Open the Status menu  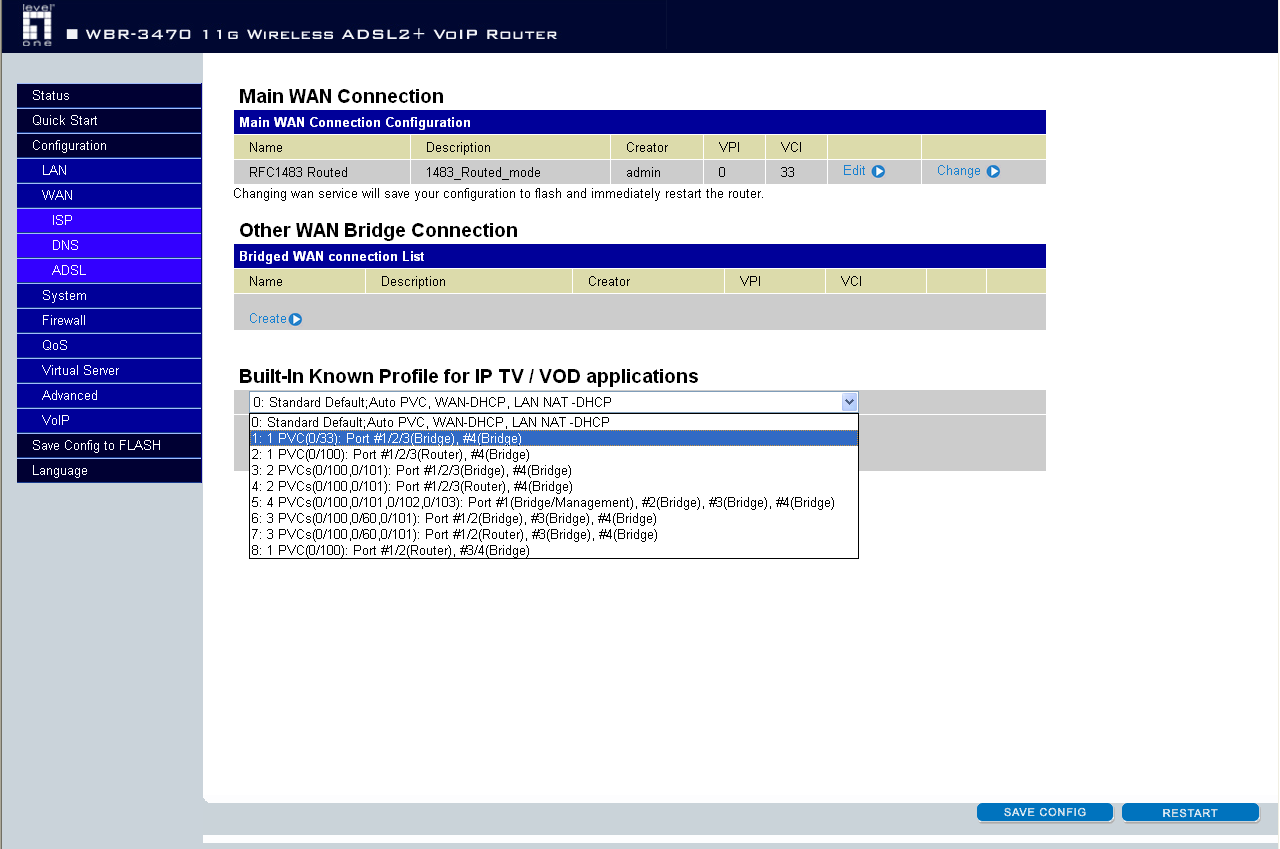click(x=109, y=96)
